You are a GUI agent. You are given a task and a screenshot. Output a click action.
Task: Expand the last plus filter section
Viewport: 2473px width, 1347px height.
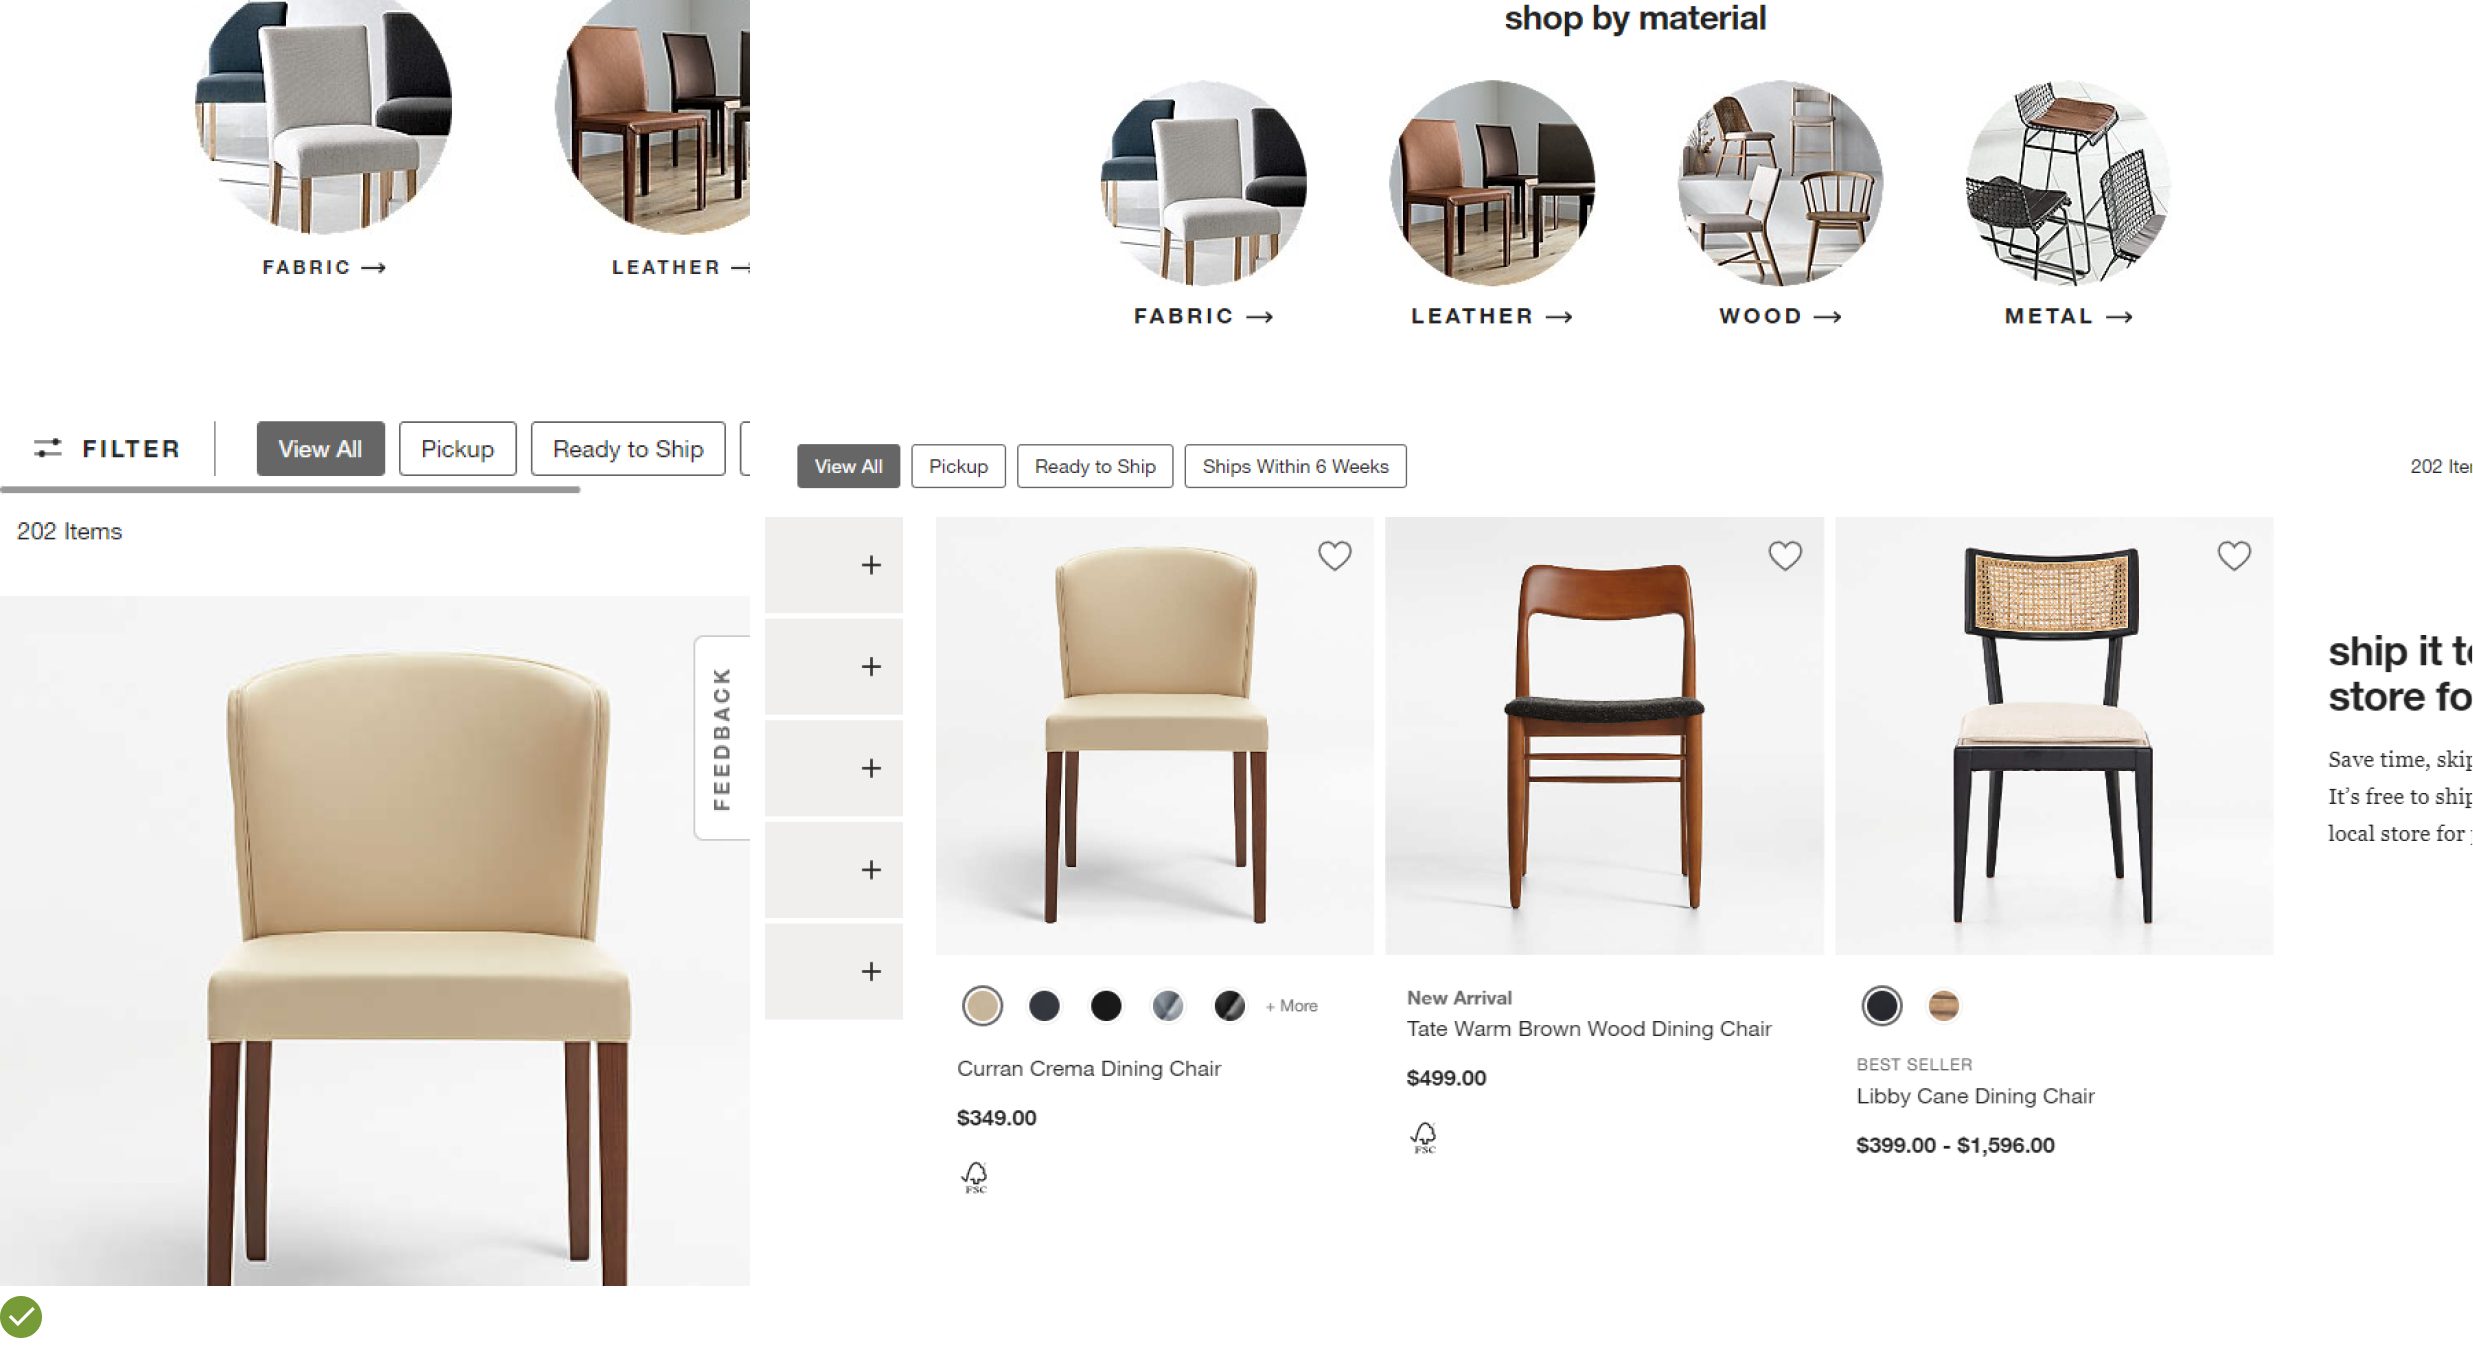(x=871, y=971)
